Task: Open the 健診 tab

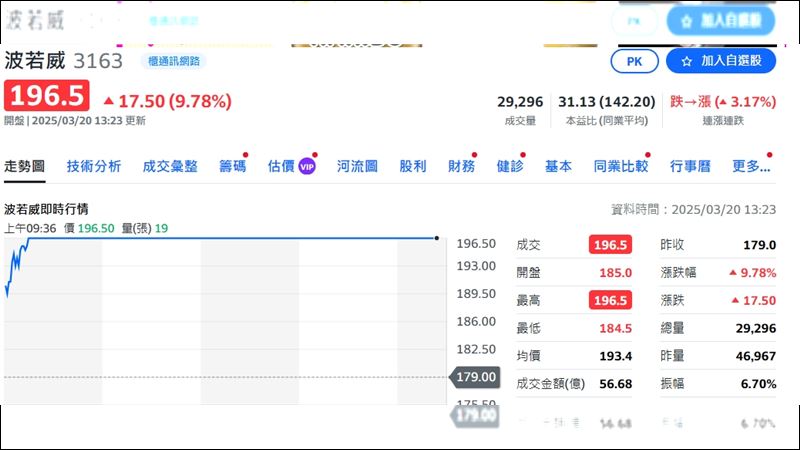Action: coord(510,166)
